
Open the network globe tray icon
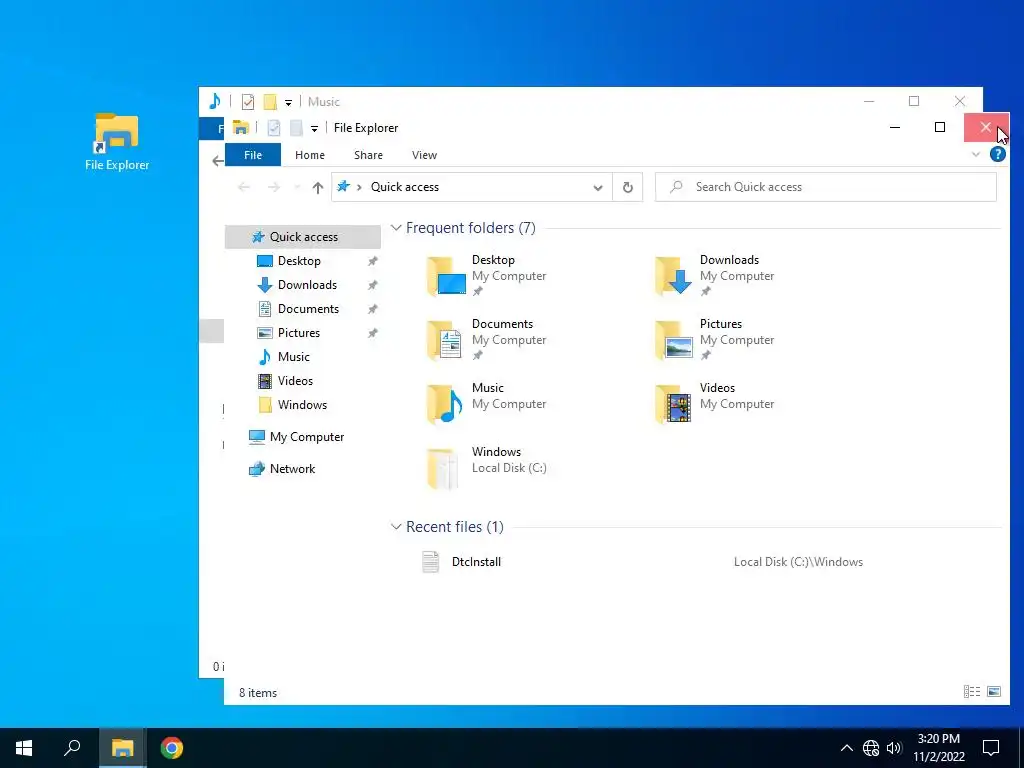click(x=871, y=748)
